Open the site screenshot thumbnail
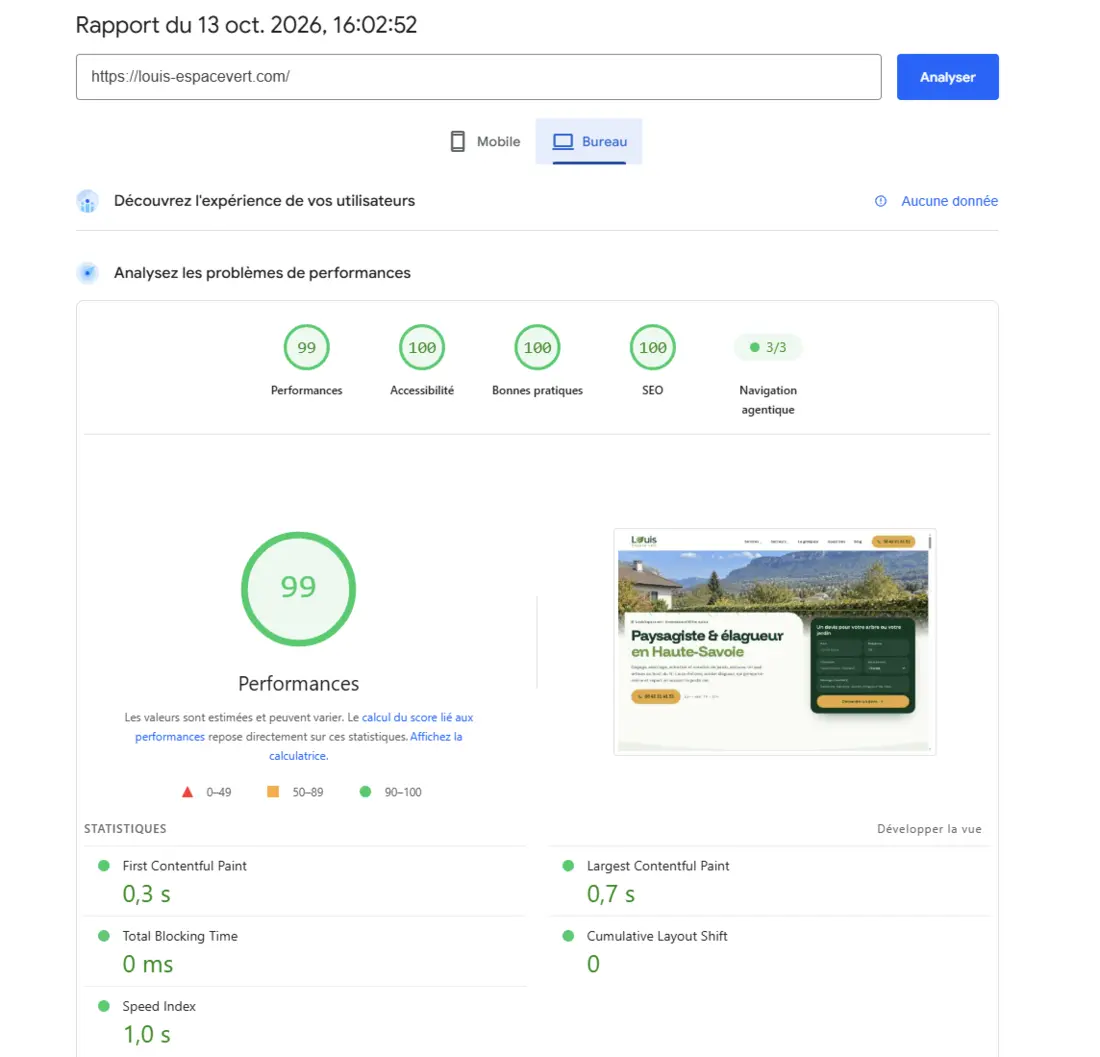The height and width of the screenshot is (1057, 1100). [774, 642]
